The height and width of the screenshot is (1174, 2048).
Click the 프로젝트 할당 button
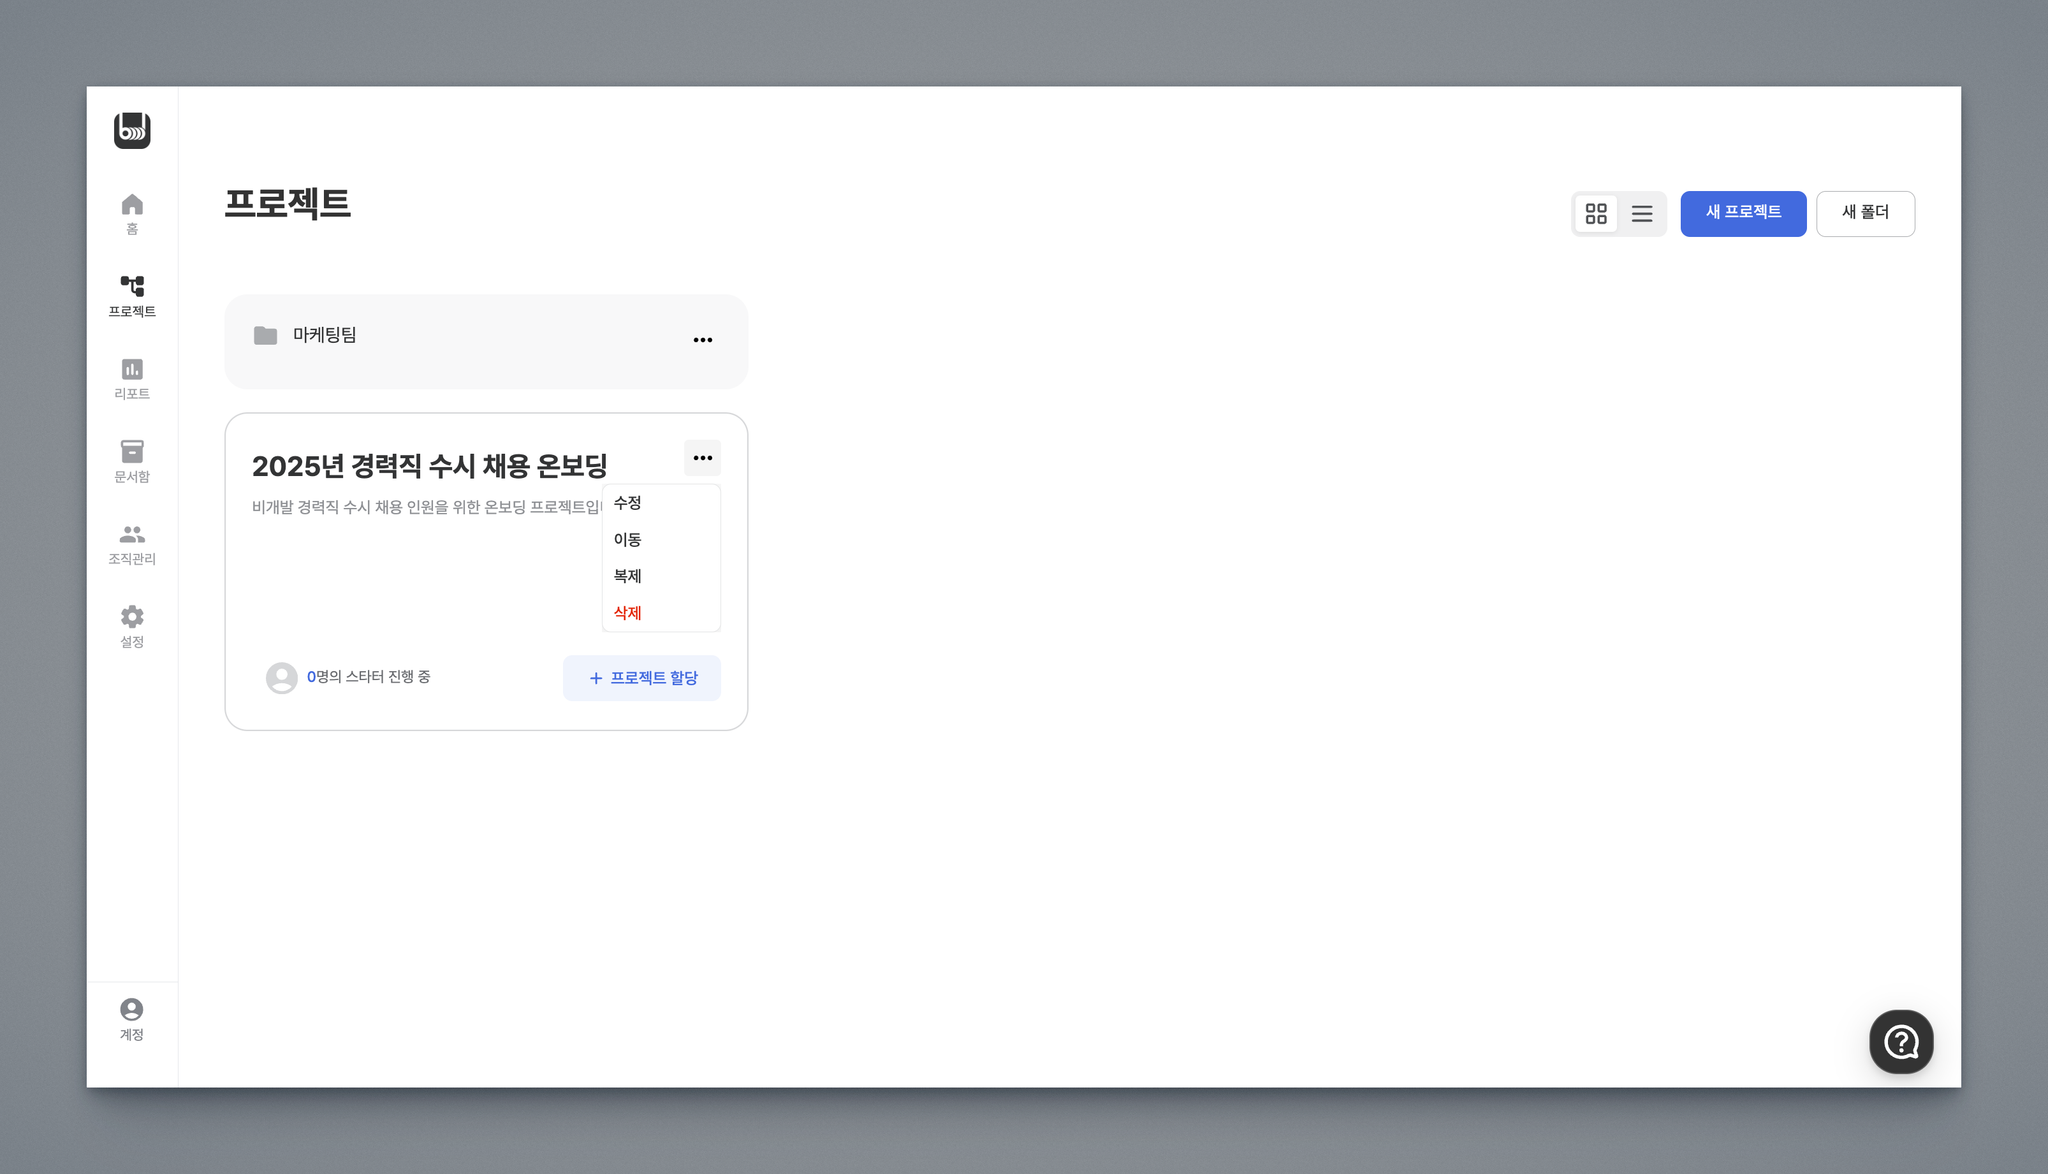coord(642,678)
